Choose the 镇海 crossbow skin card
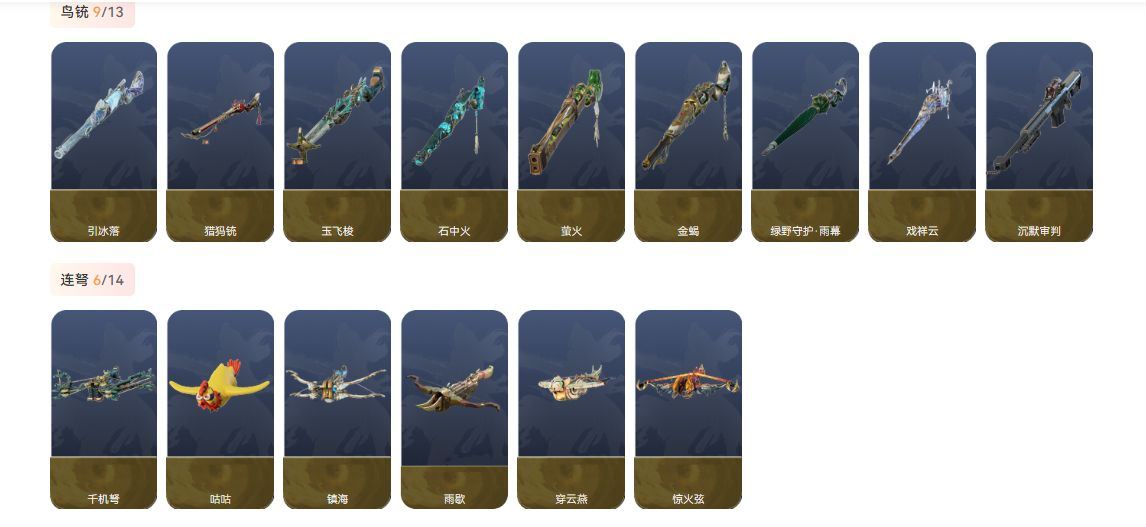Viewport: 1146px width, 527px height. pos(338,409)
